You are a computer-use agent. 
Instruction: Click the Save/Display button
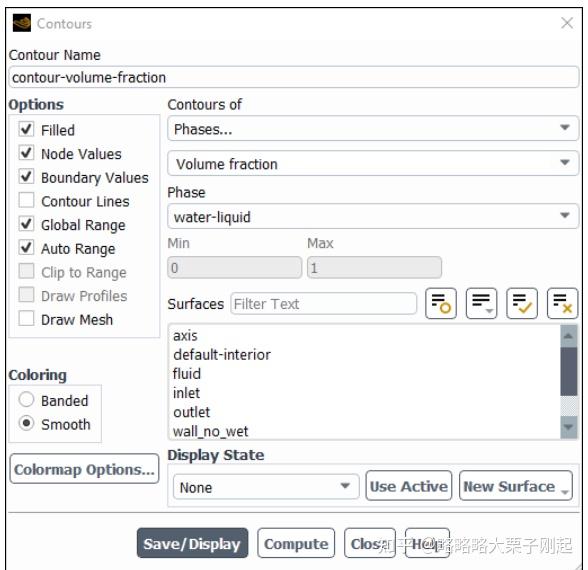[192, 543]
